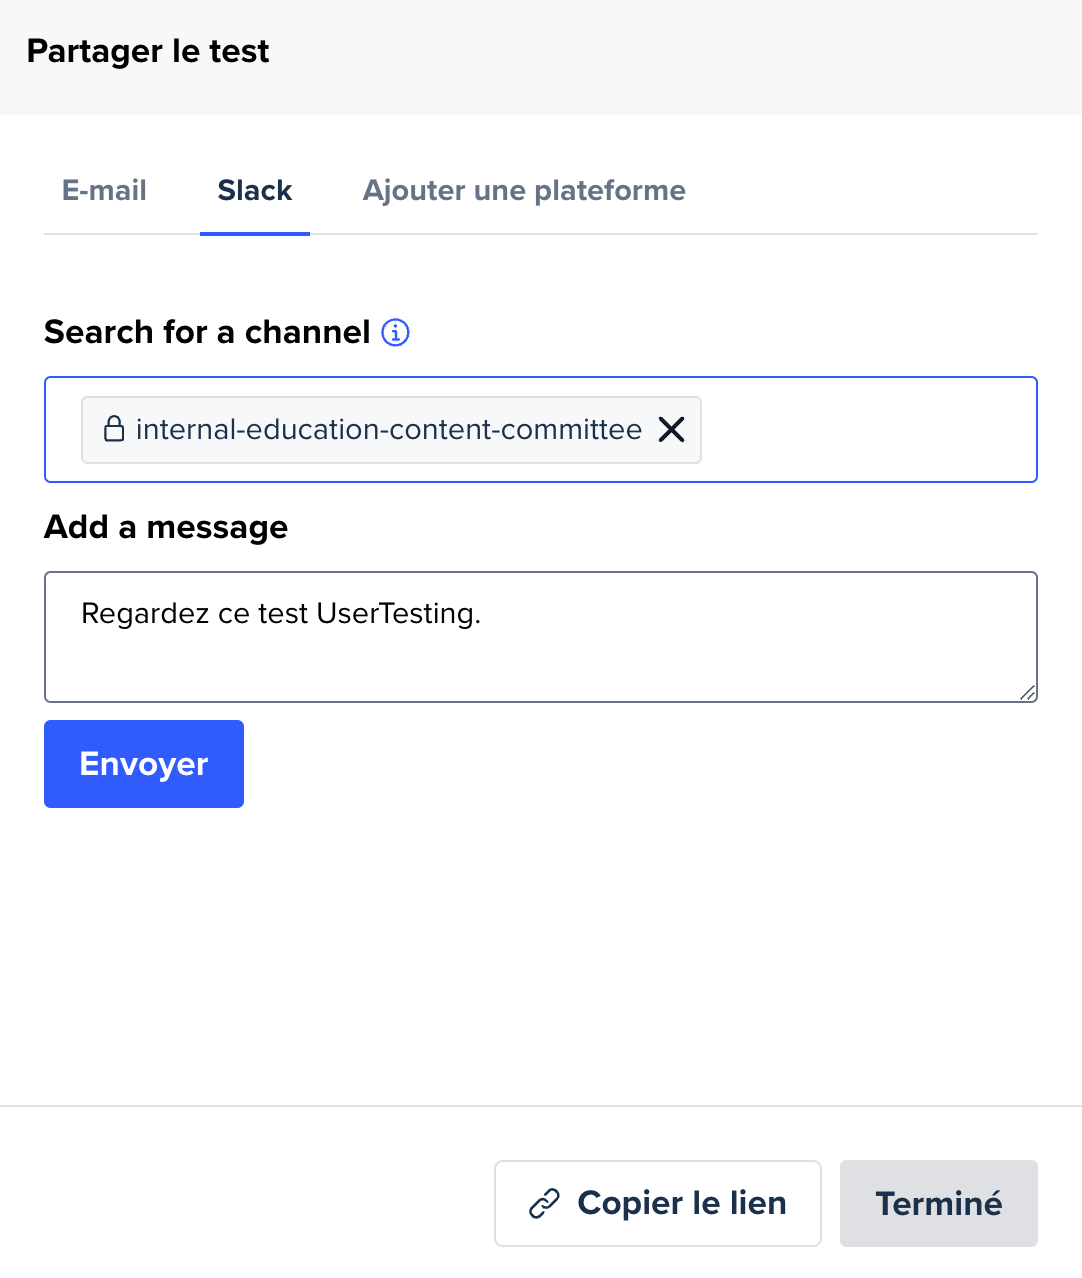Close the dialog with the Terminé button
The width and height of the screenshot is (1082, 1278).
[939, 1203]
